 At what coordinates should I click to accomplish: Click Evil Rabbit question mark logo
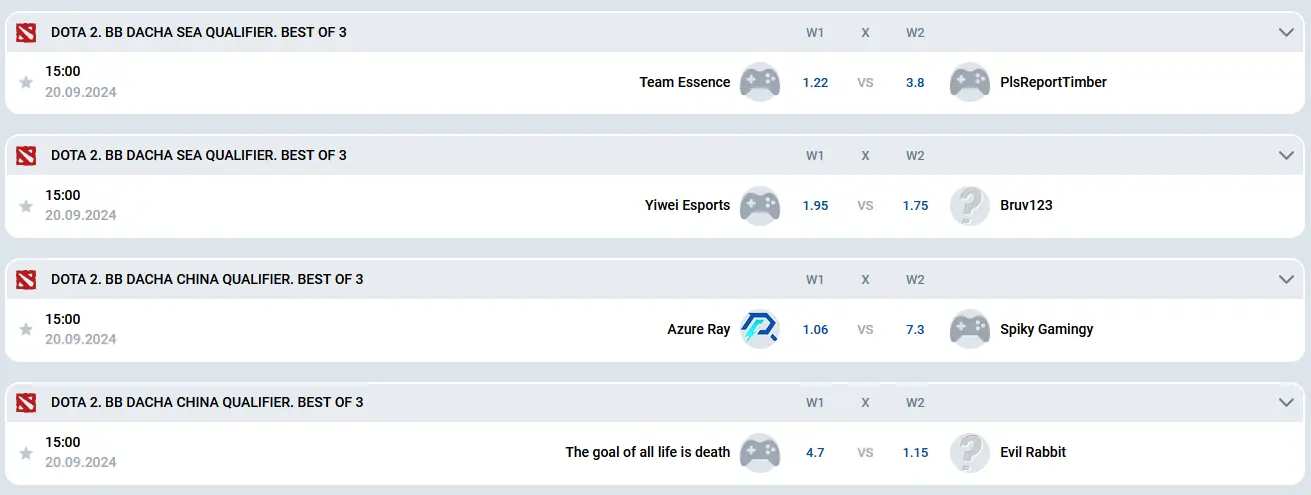tap(969, 452)
